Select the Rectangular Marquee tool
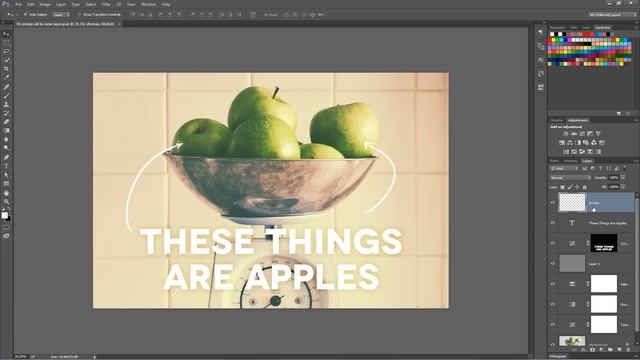Screen dimensions: 640x360 (6, 43)
